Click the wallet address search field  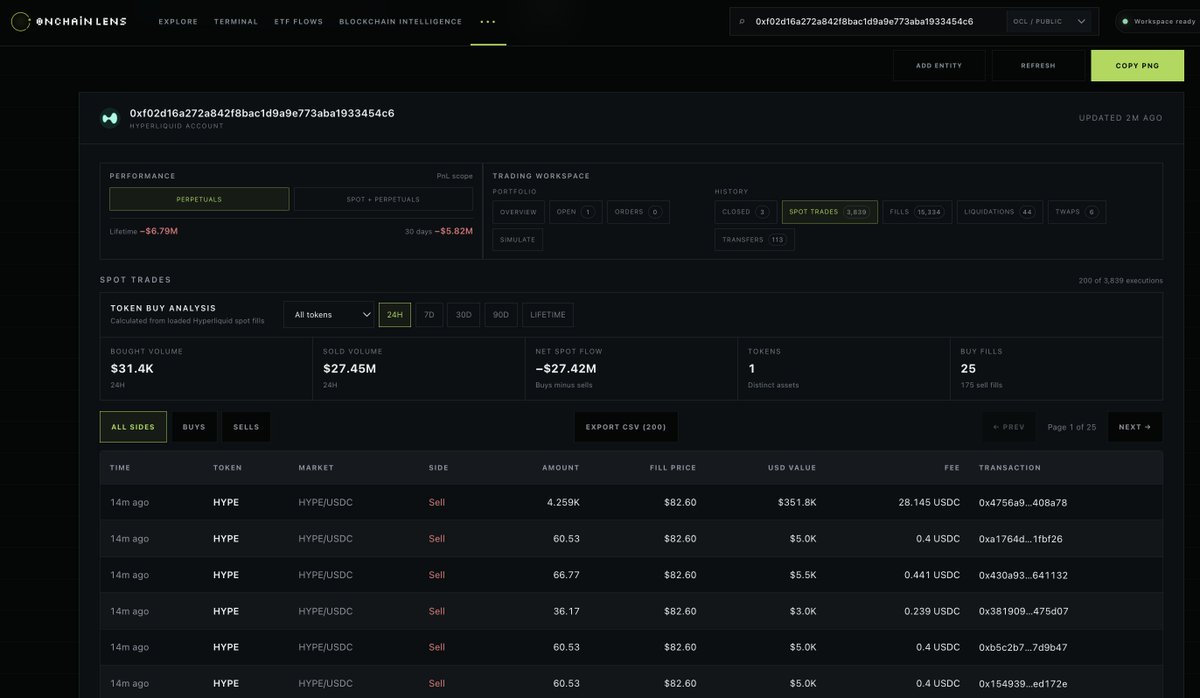pos(864,21)
